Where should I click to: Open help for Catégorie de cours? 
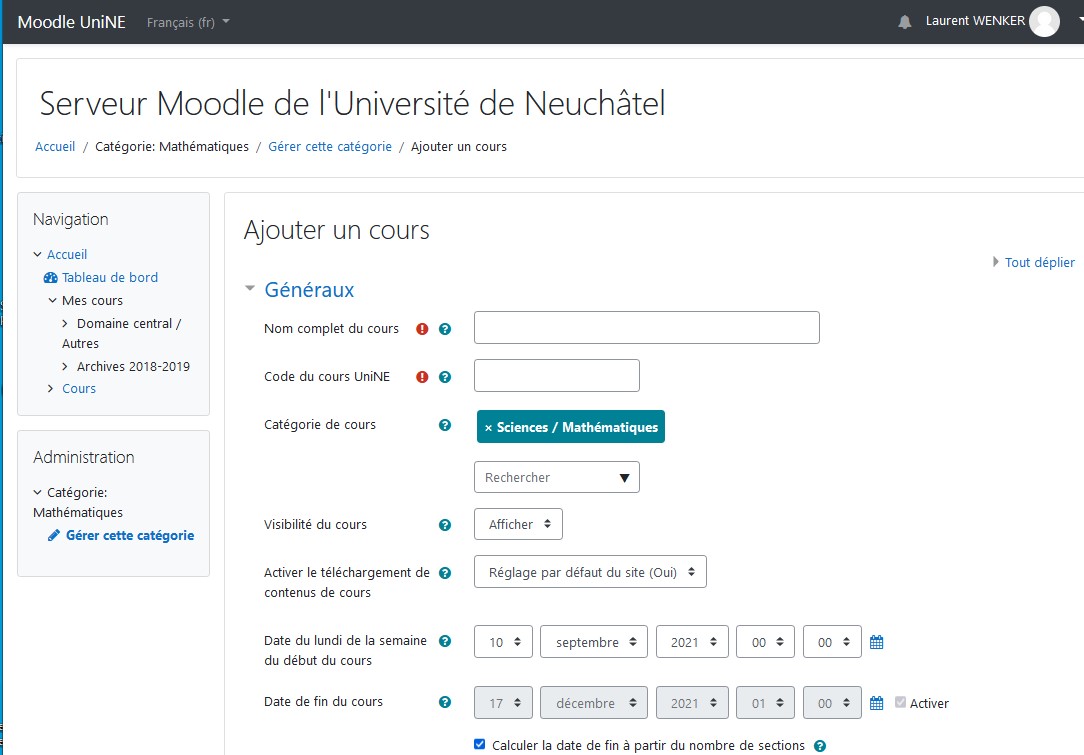tap(443, 425)
